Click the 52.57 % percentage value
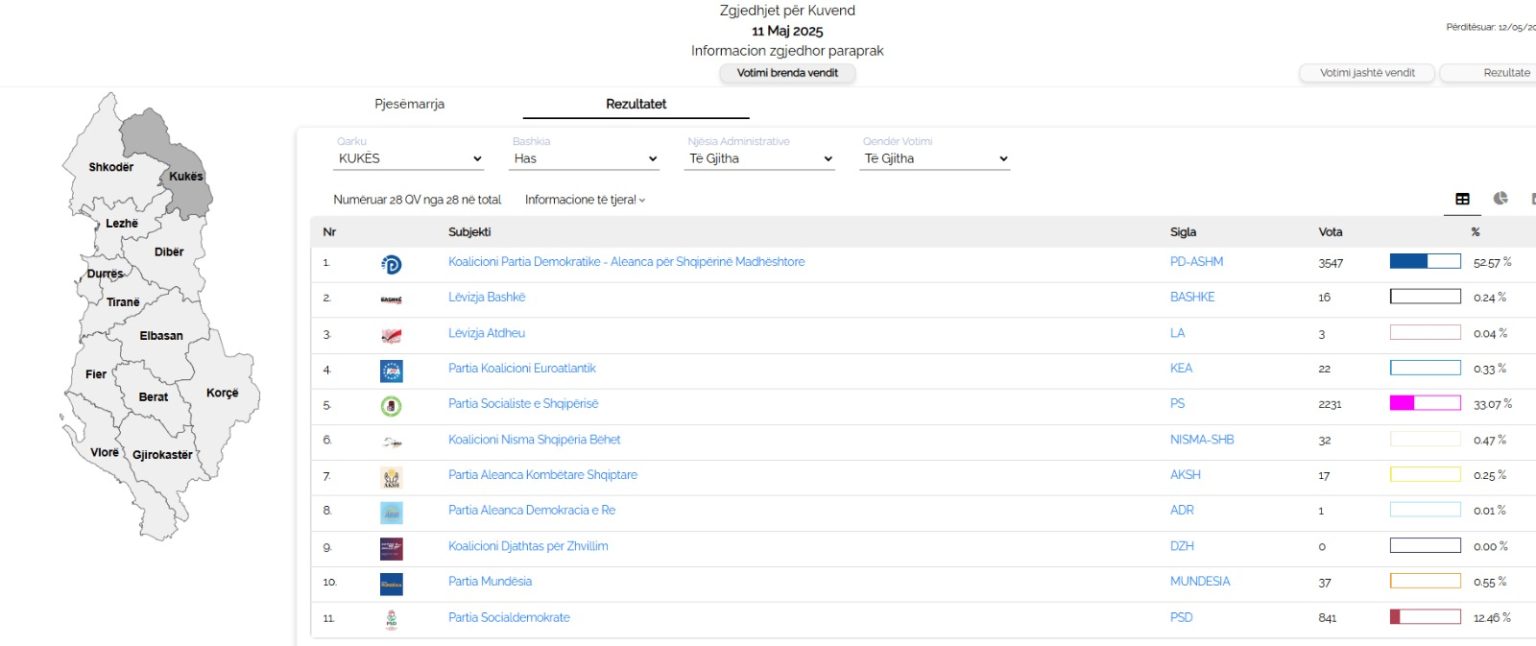 pyautogui.click(x=1492, y=263)
